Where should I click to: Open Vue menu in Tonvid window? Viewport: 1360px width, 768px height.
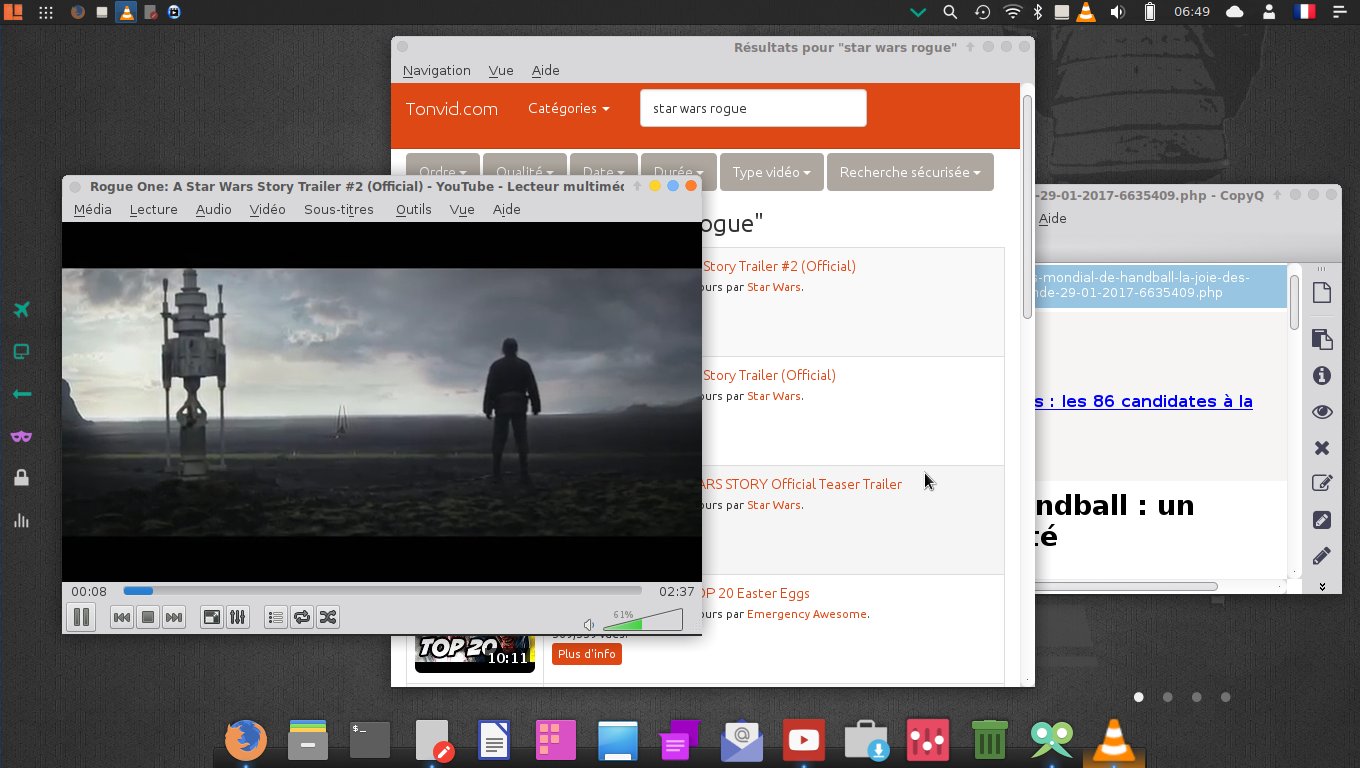[x=501, y=70]
